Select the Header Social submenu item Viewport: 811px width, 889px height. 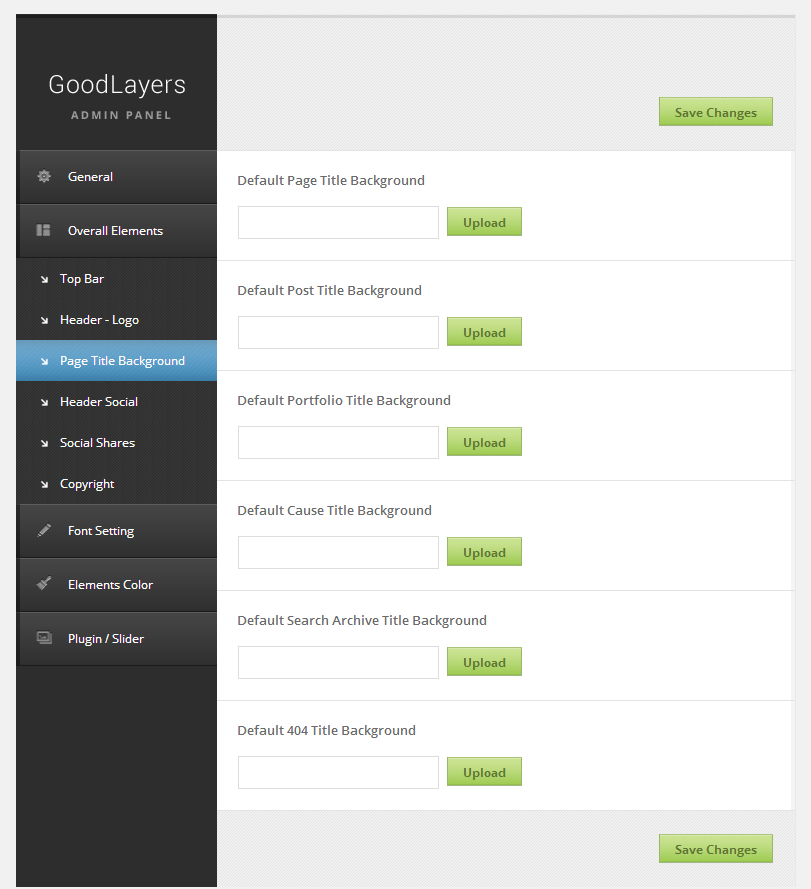pos(99,402)
